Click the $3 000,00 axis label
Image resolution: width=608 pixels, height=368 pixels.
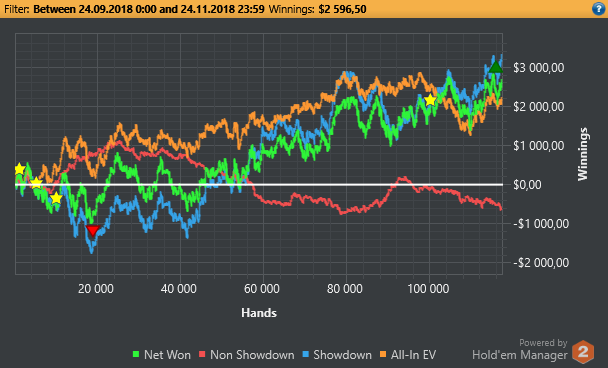(539, 67)
